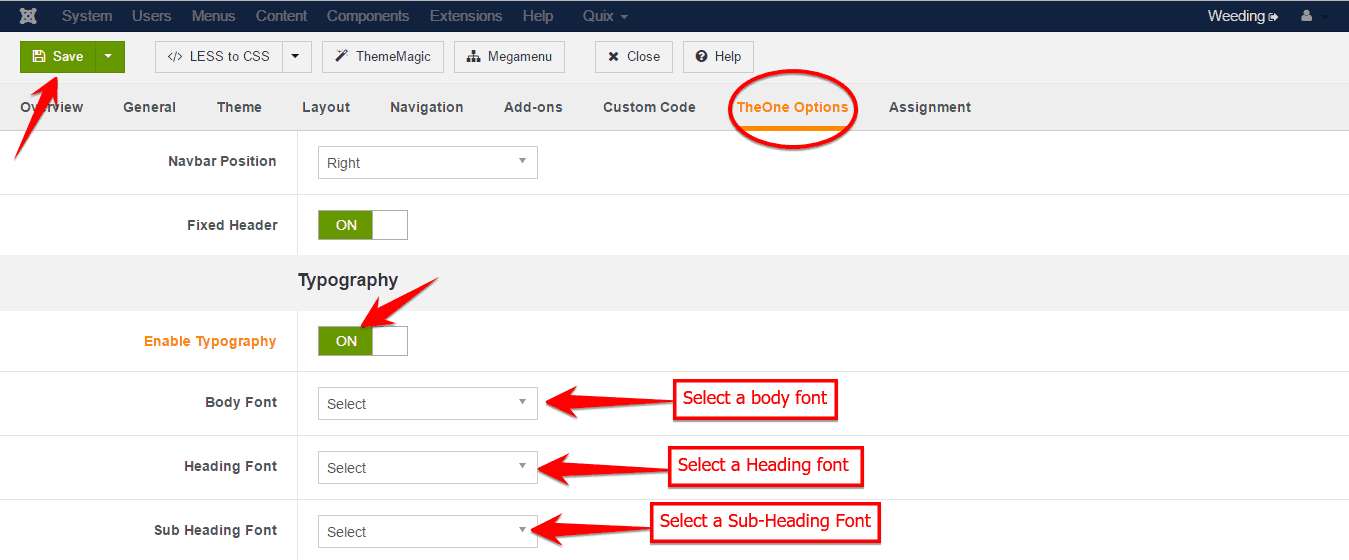Click the green Save button

coord(58,57)
